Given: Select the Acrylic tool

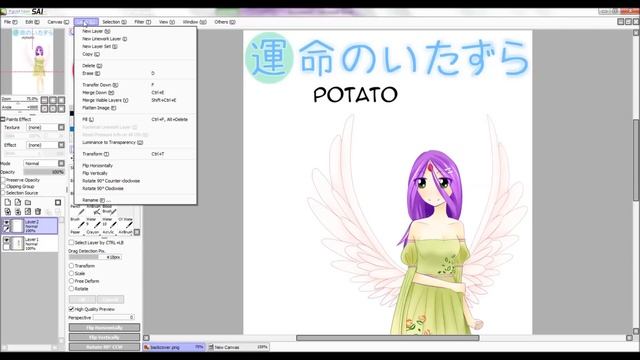Looking at the screenshot, I should [x=108, y=232].
